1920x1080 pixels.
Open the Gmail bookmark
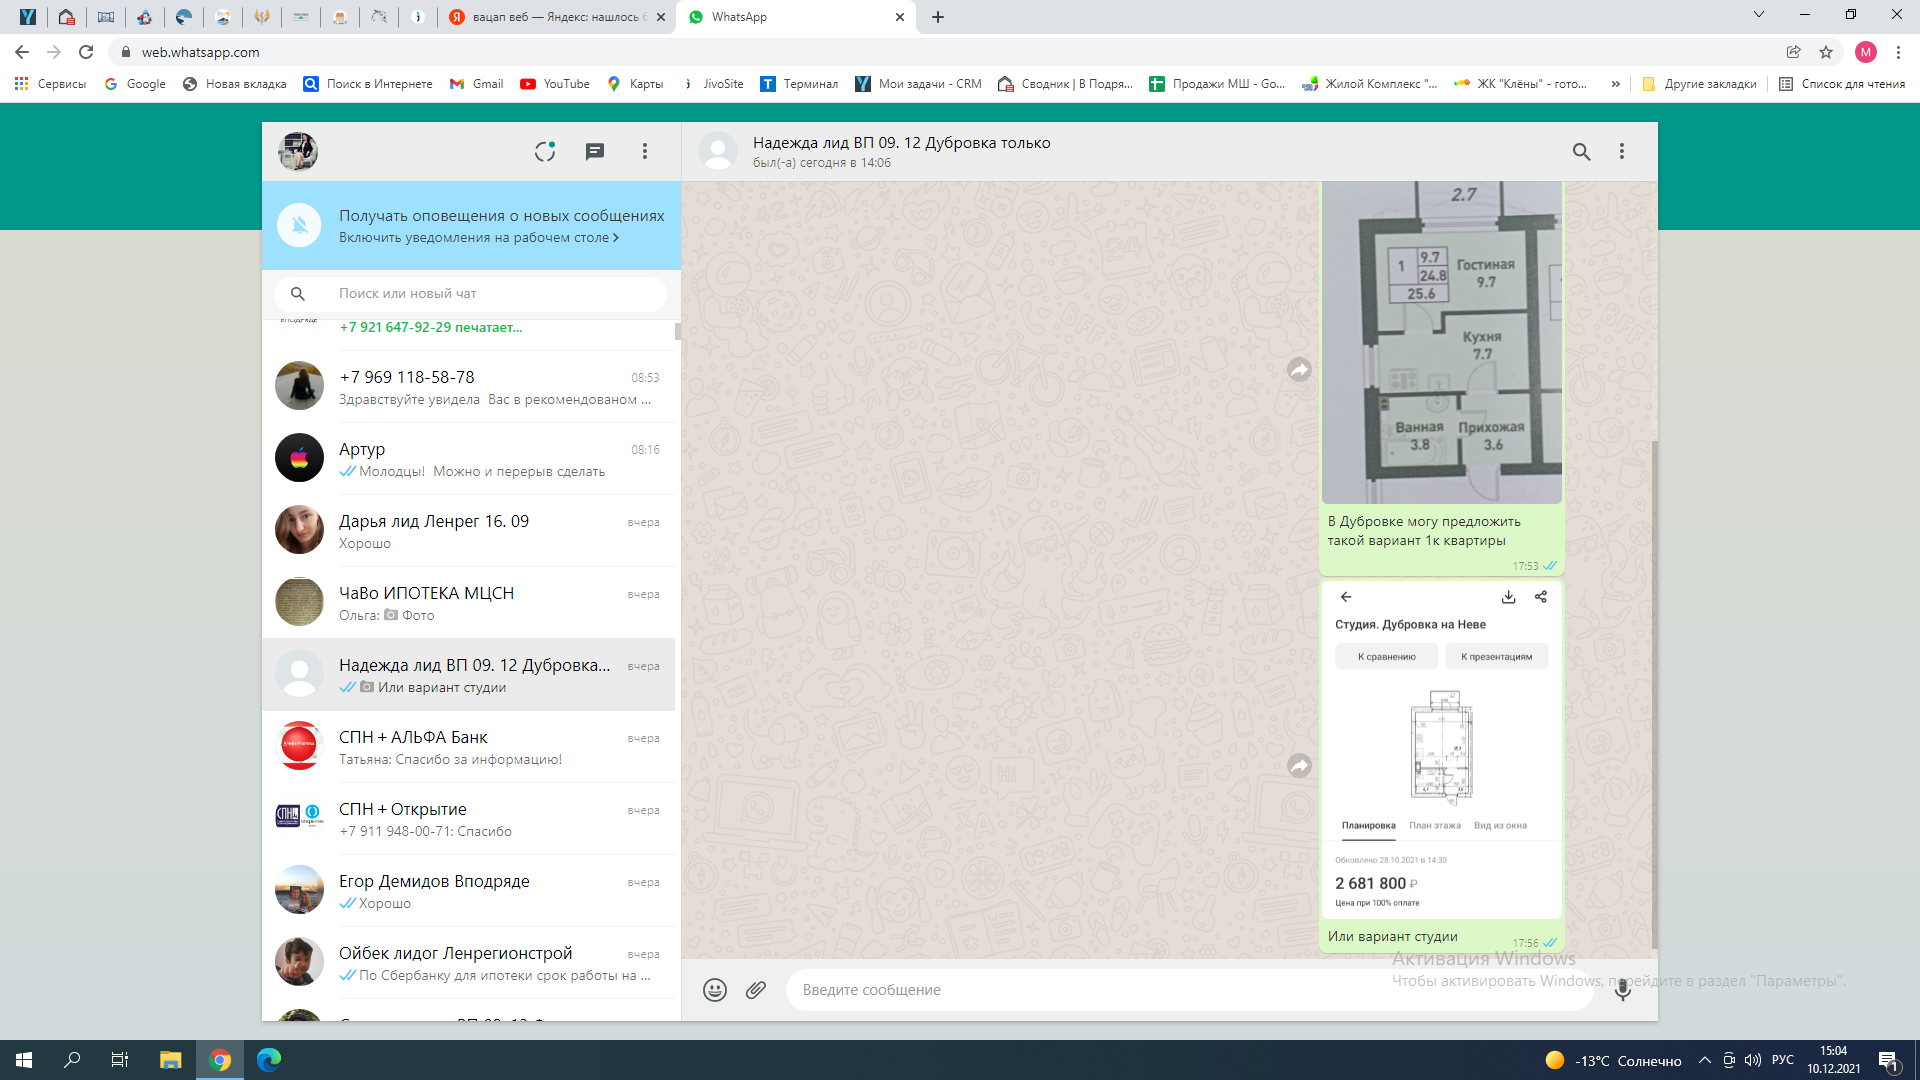click(477, 84)
